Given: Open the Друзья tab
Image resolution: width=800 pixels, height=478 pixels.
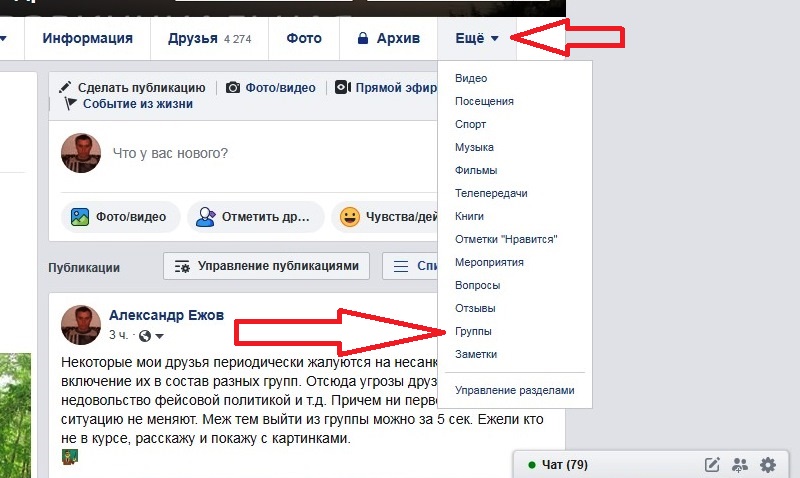Looking at the screenshot, I should (x=209, y=38).
